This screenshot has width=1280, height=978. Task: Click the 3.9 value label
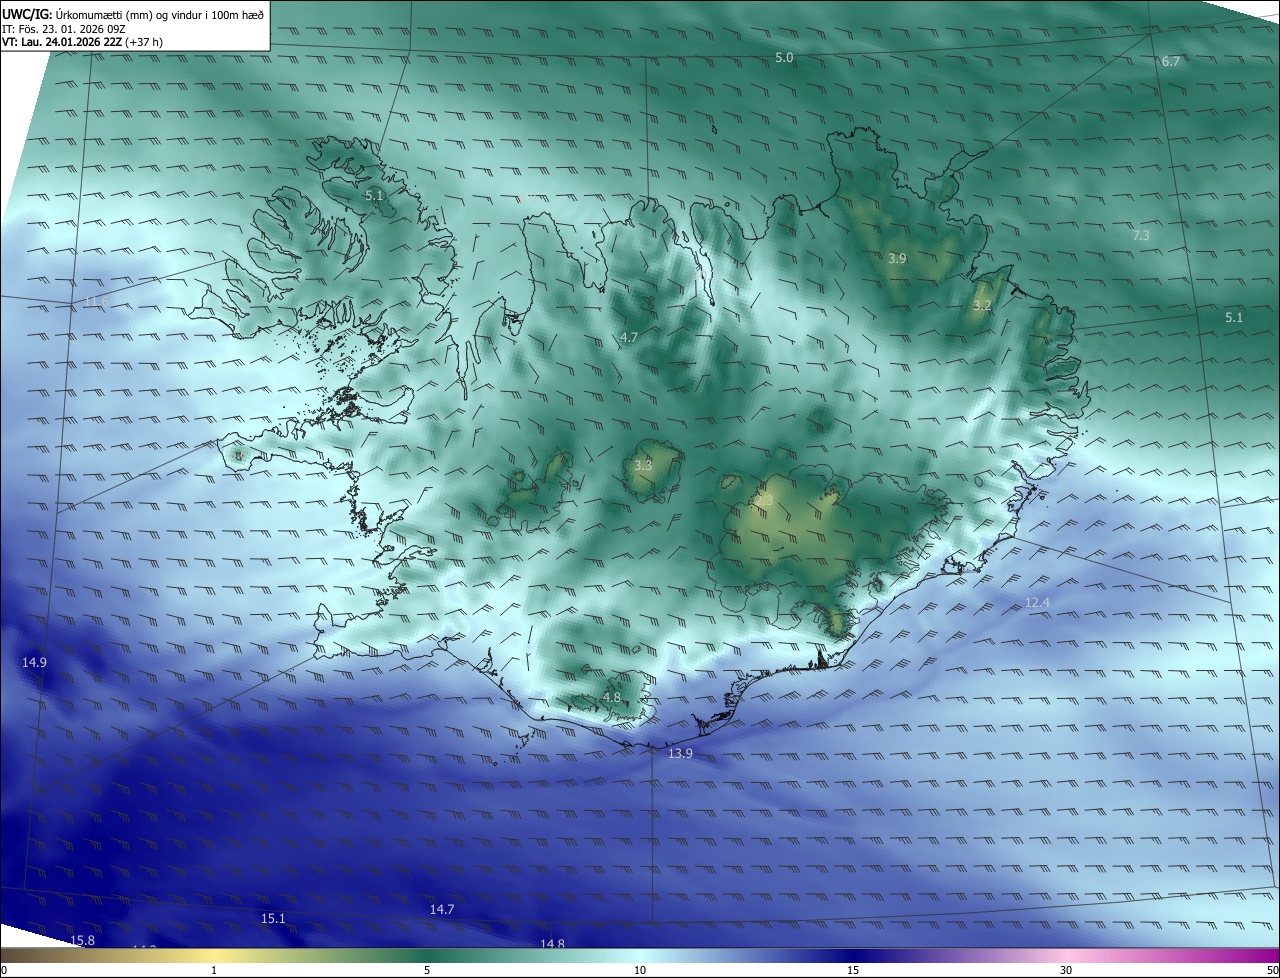coord(897,258)
